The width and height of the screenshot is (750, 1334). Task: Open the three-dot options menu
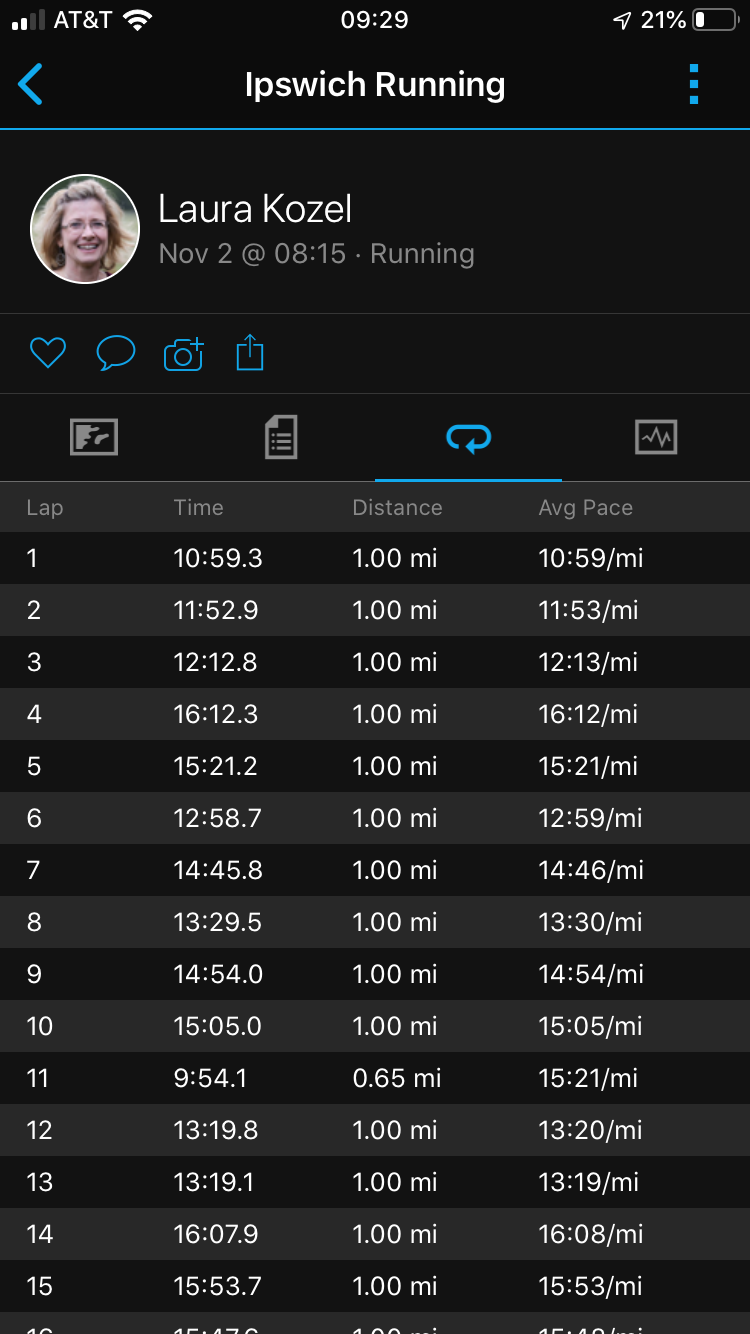click(694, 84)
